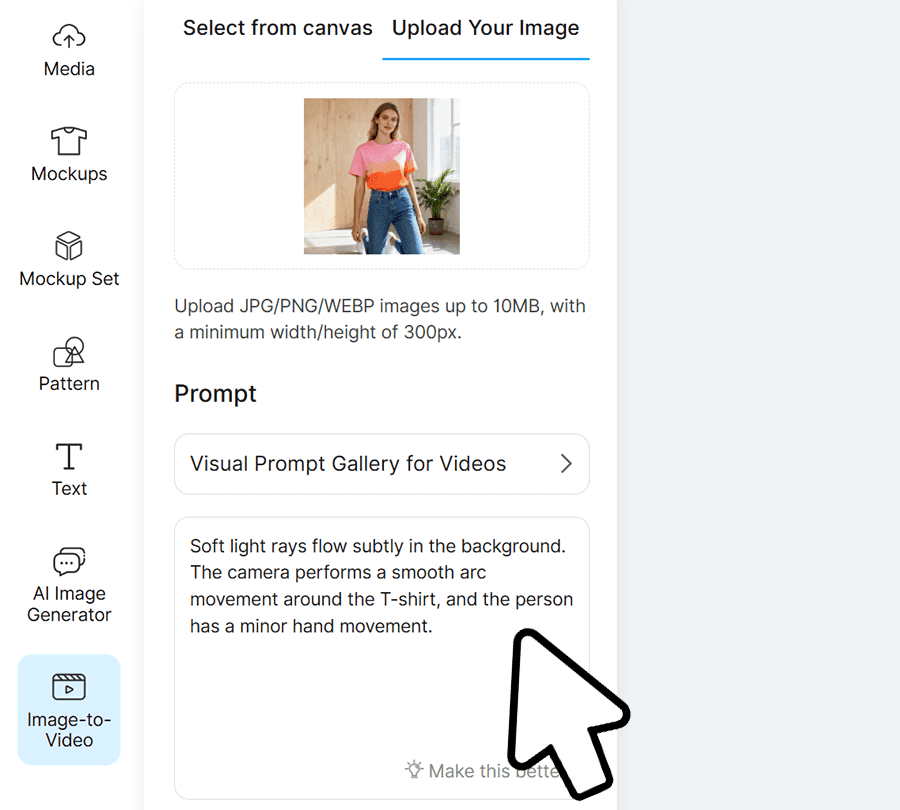This screenshot has height=810, width=900.
Task: Open Visual Prompt Gallery for Videos
Action: [348, 464]
